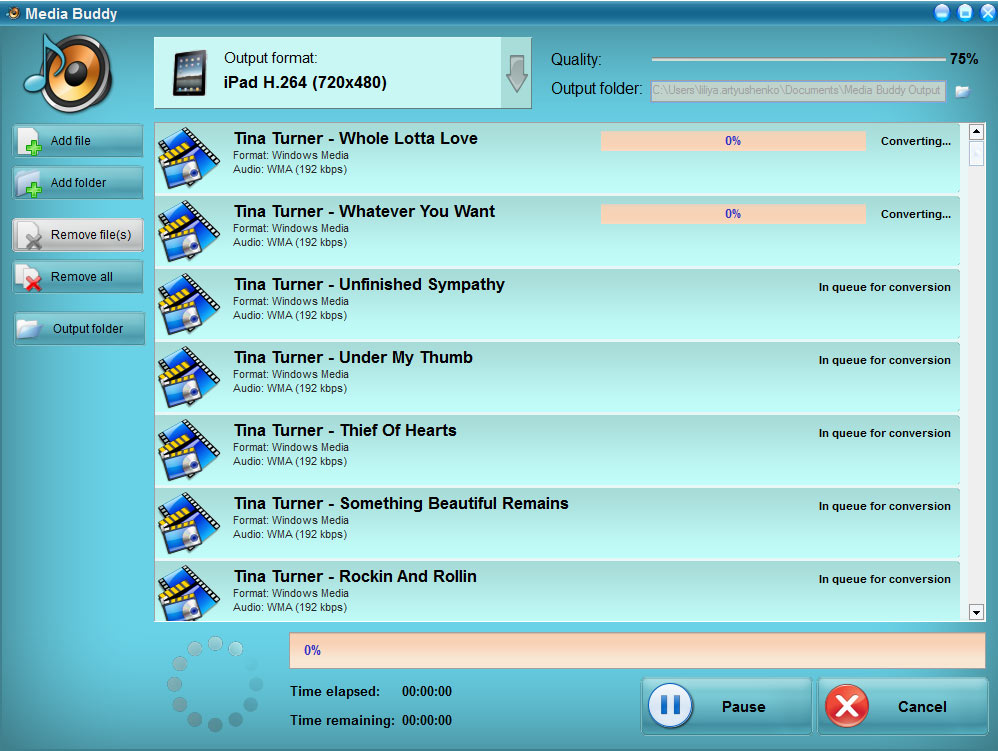Close the Media Buddy window
Screen dimensions: 998x751
click(x=988, y=13)
